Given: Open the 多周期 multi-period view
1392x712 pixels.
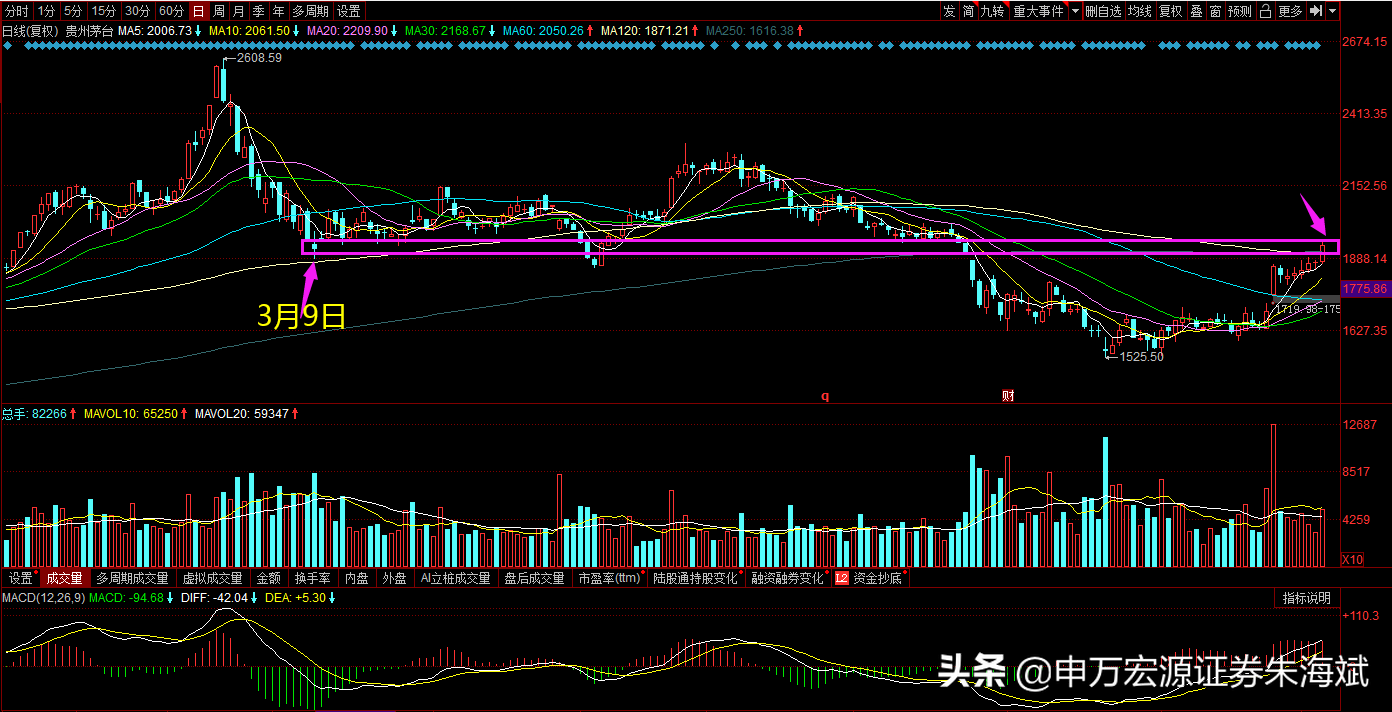Looking at the screenshot, I should click(310, 11).
